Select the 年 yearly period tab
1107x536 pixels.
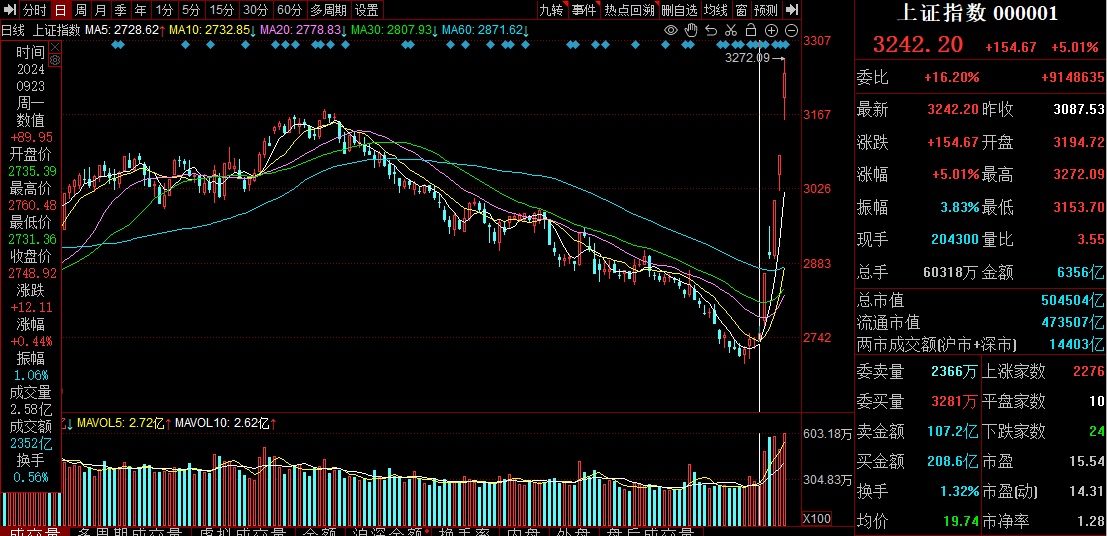(140, 10)
